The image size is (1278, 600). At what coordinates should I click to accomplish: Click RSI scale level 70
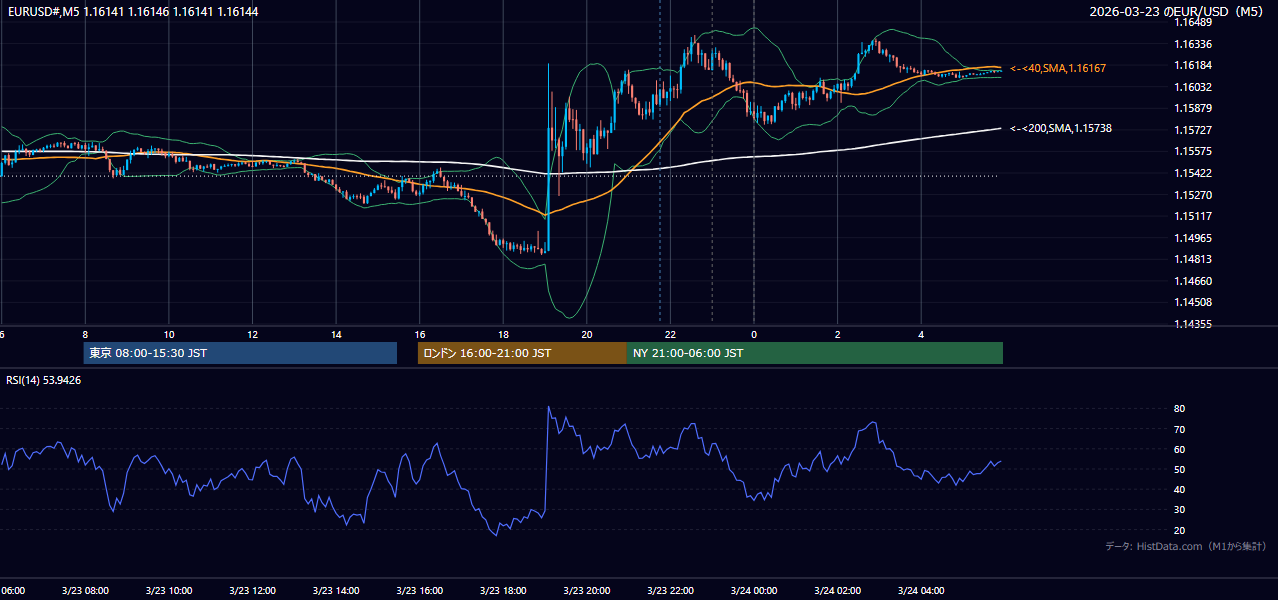point(1179,429)
